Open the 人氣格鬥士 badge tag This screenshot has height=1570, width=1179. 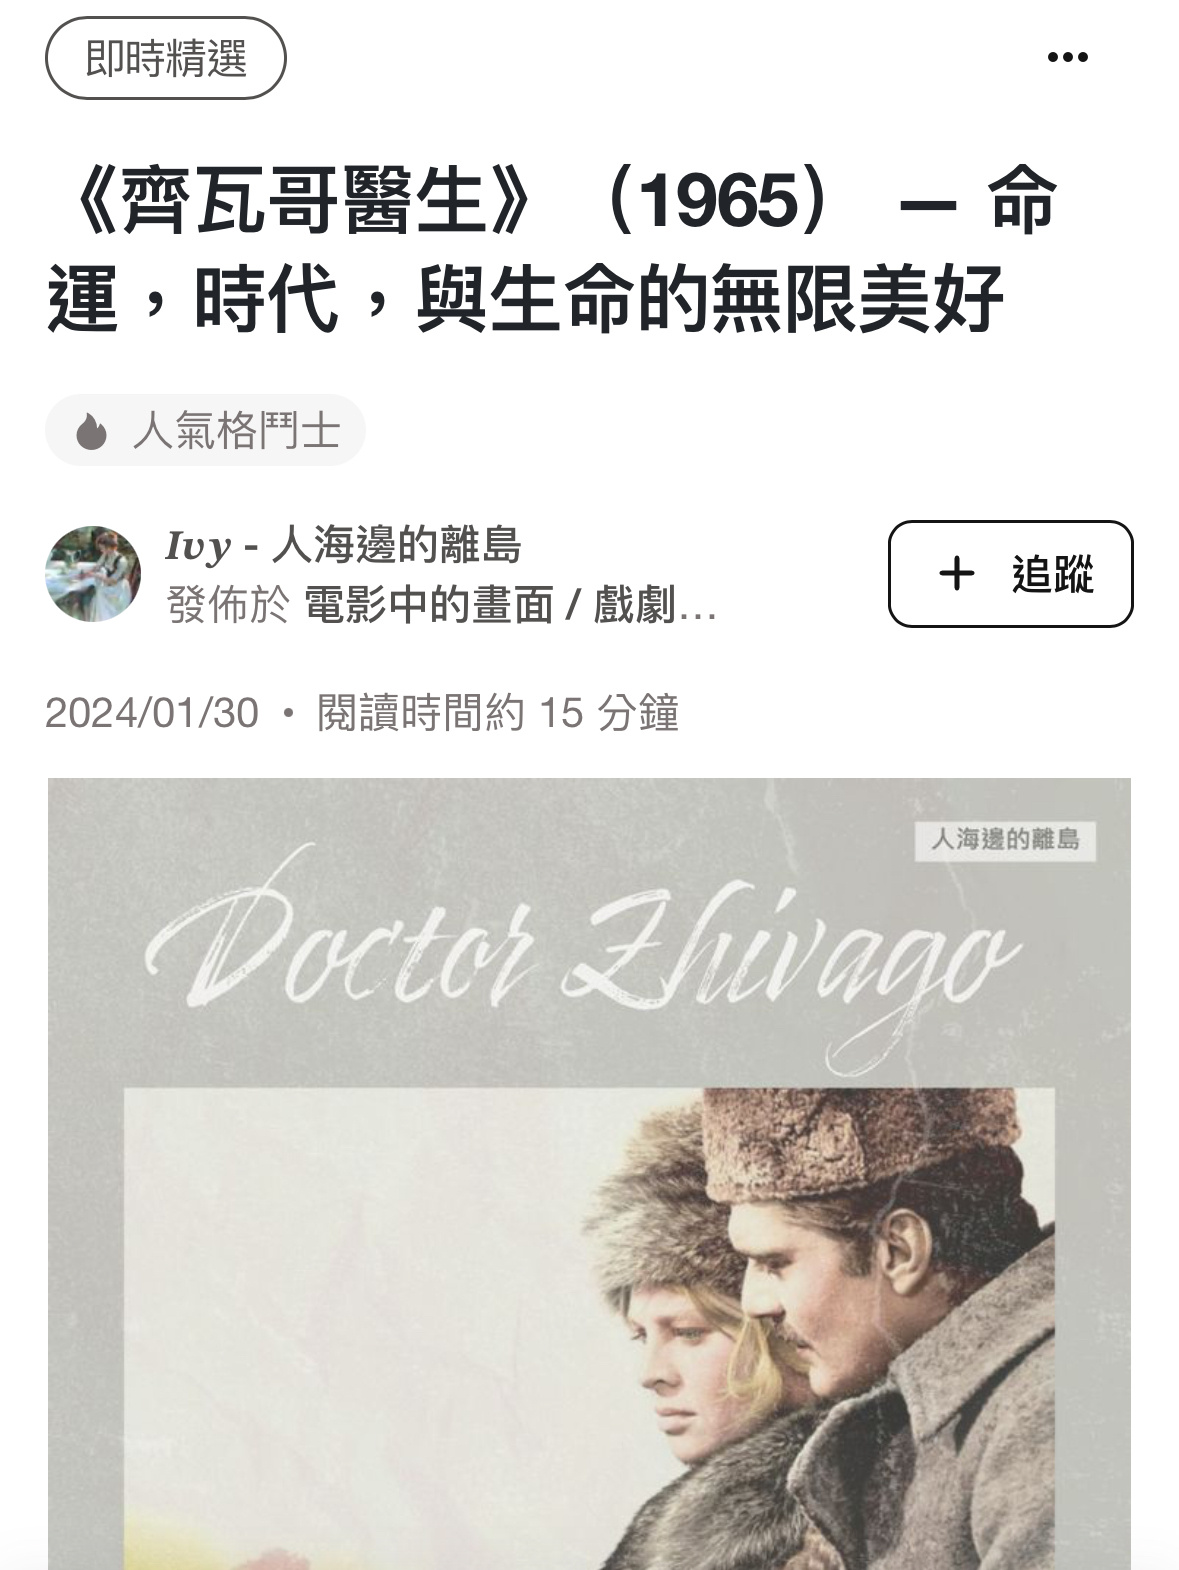[206, 431]
